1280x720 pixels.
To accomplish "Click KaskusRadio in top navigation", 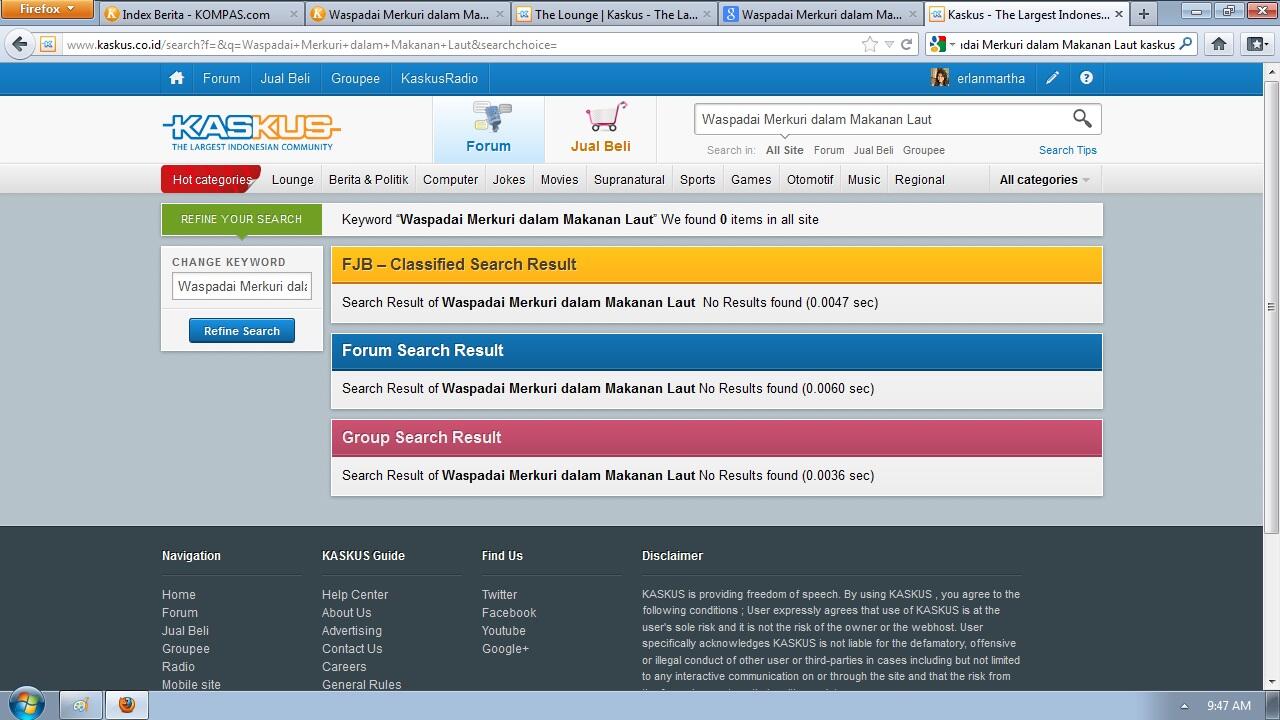I will click(439, 78).
